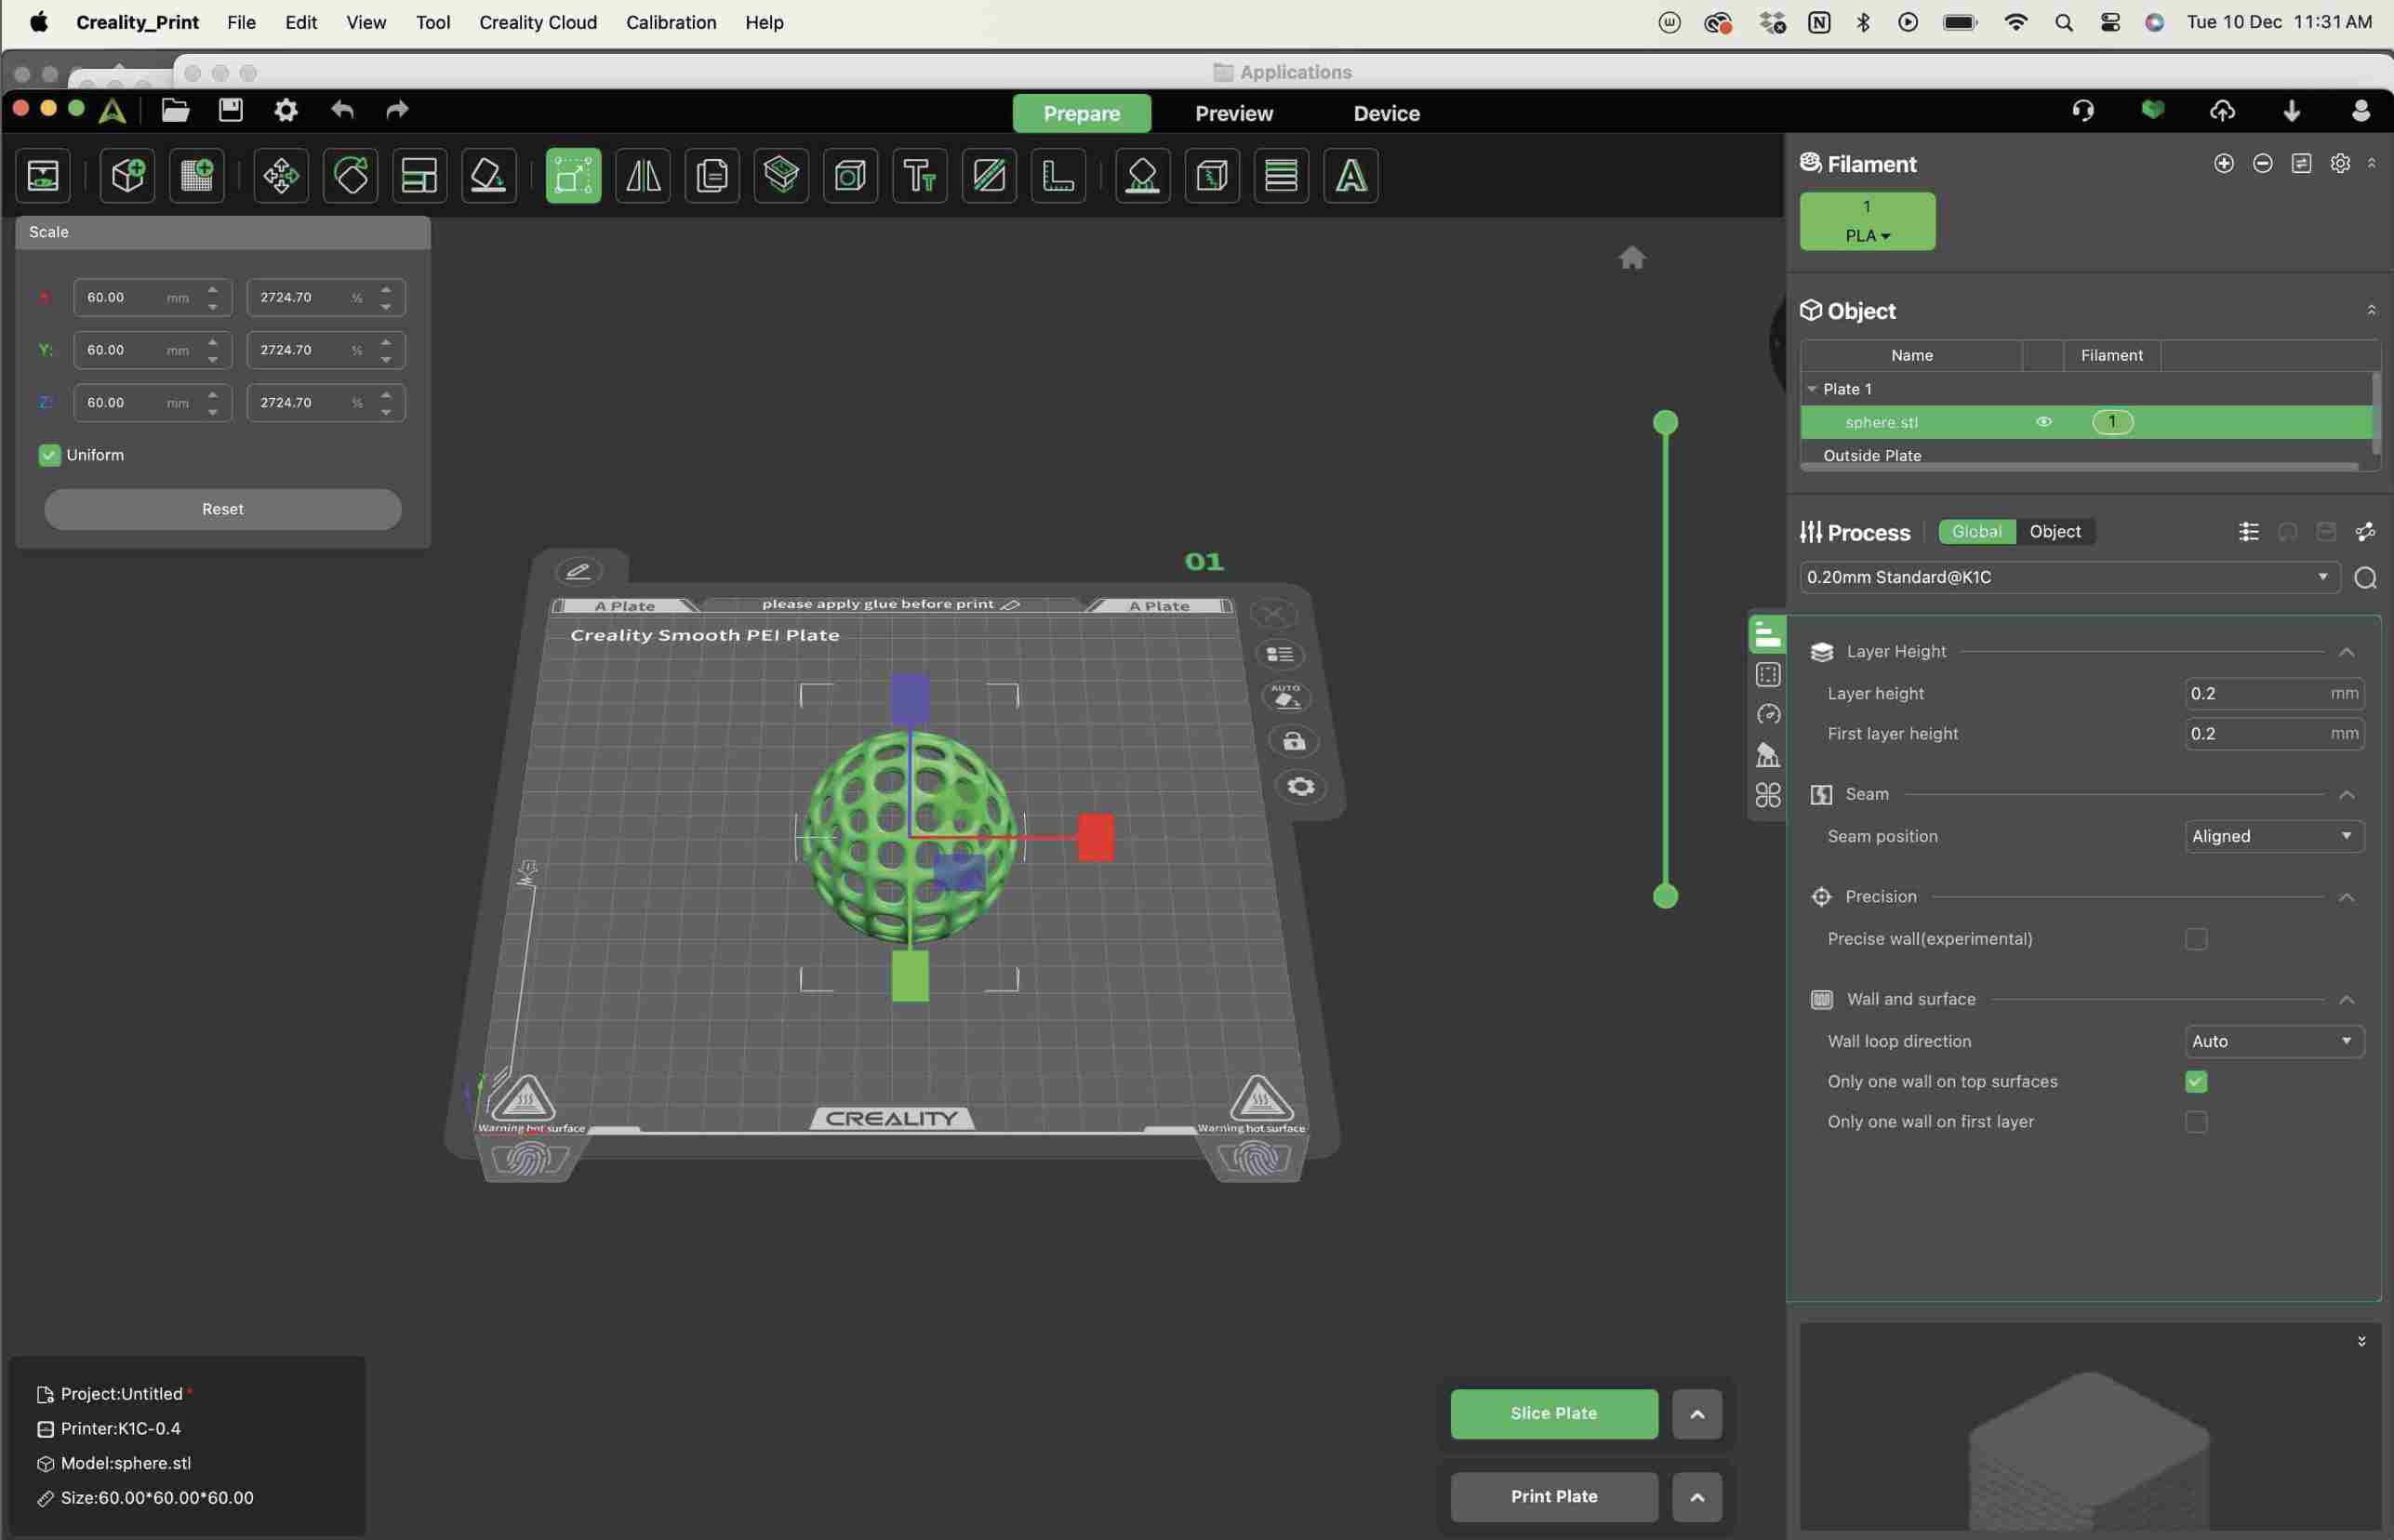Select the Move tool with four arrows
This screenshot has height=1540, width=2394.
[x=281, y=176]
